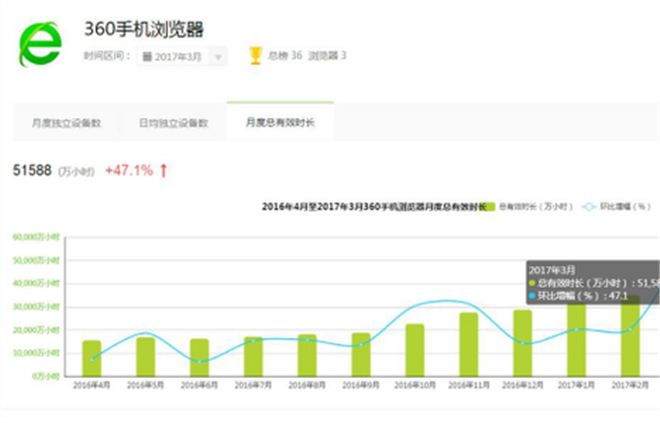Click the 2017年2月 bar

[x=630, y=336]
